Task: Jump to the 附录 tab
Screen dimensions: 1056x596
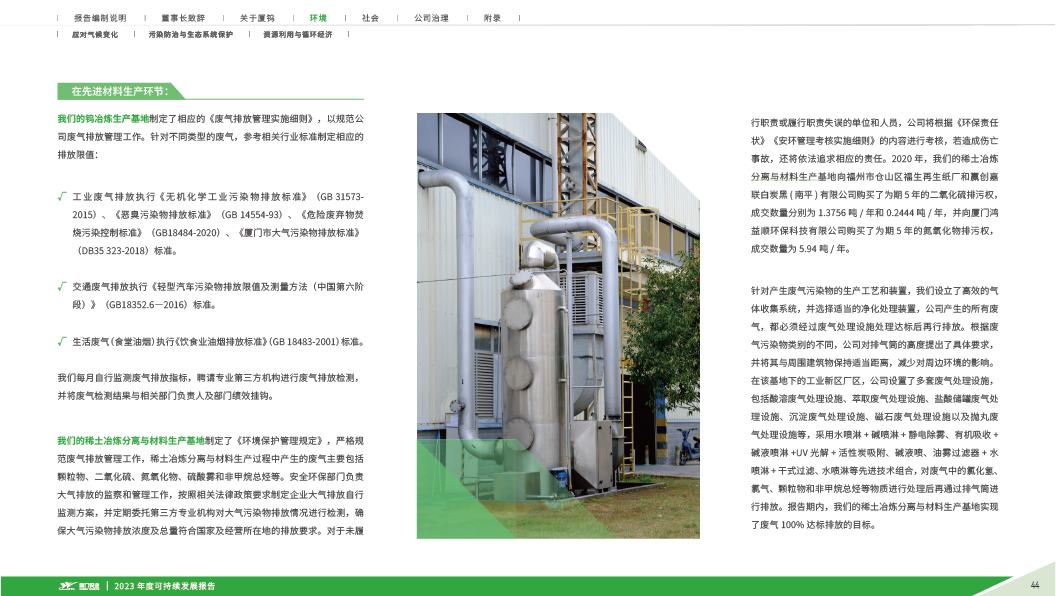Action: click(x=492, y=18)
